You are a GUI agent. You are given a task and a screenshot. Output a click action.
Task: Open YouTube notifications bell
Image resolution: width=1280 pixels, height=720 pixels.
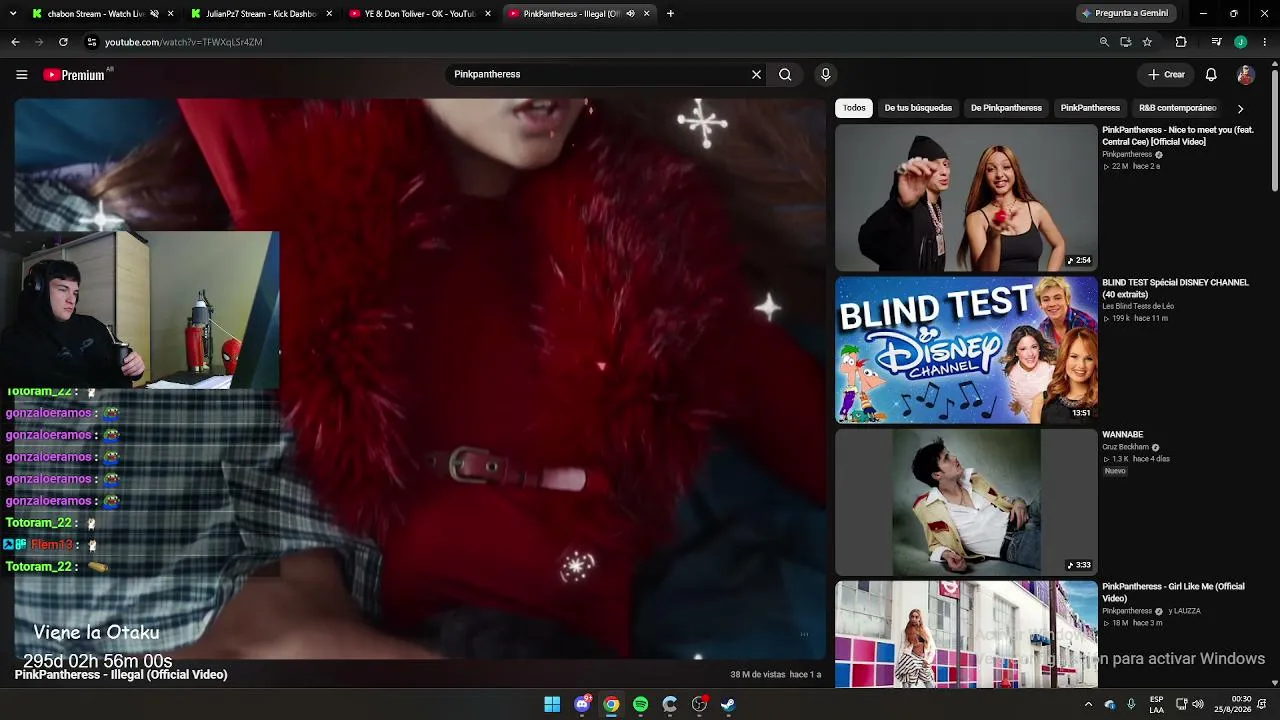(x=1211, y=74)
